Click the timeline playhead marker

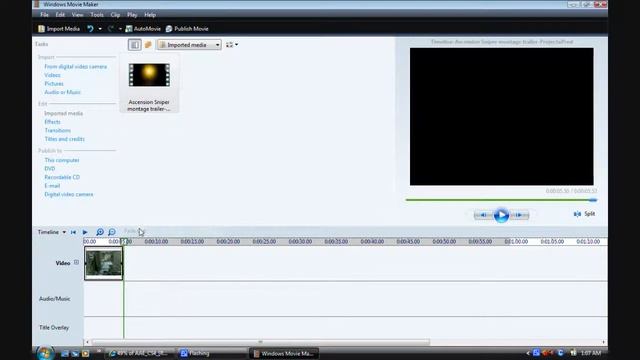tap(123, 241)
